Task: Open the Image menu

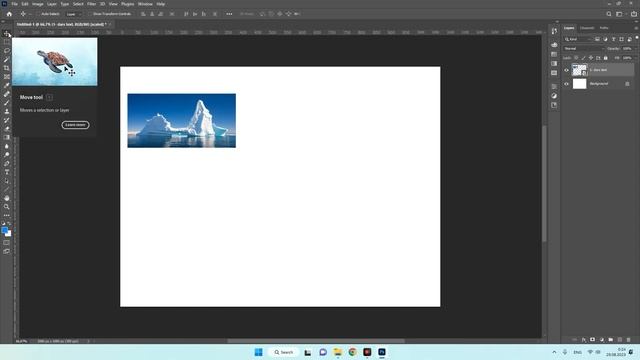Action: [38, 4]
